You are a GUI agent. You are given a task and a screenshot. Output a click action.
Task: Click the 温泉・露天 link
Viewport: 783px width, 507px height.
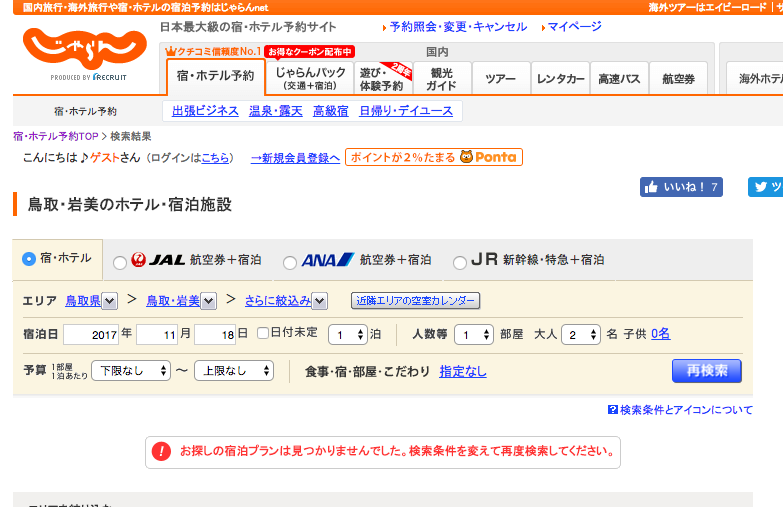click(276, 111)
